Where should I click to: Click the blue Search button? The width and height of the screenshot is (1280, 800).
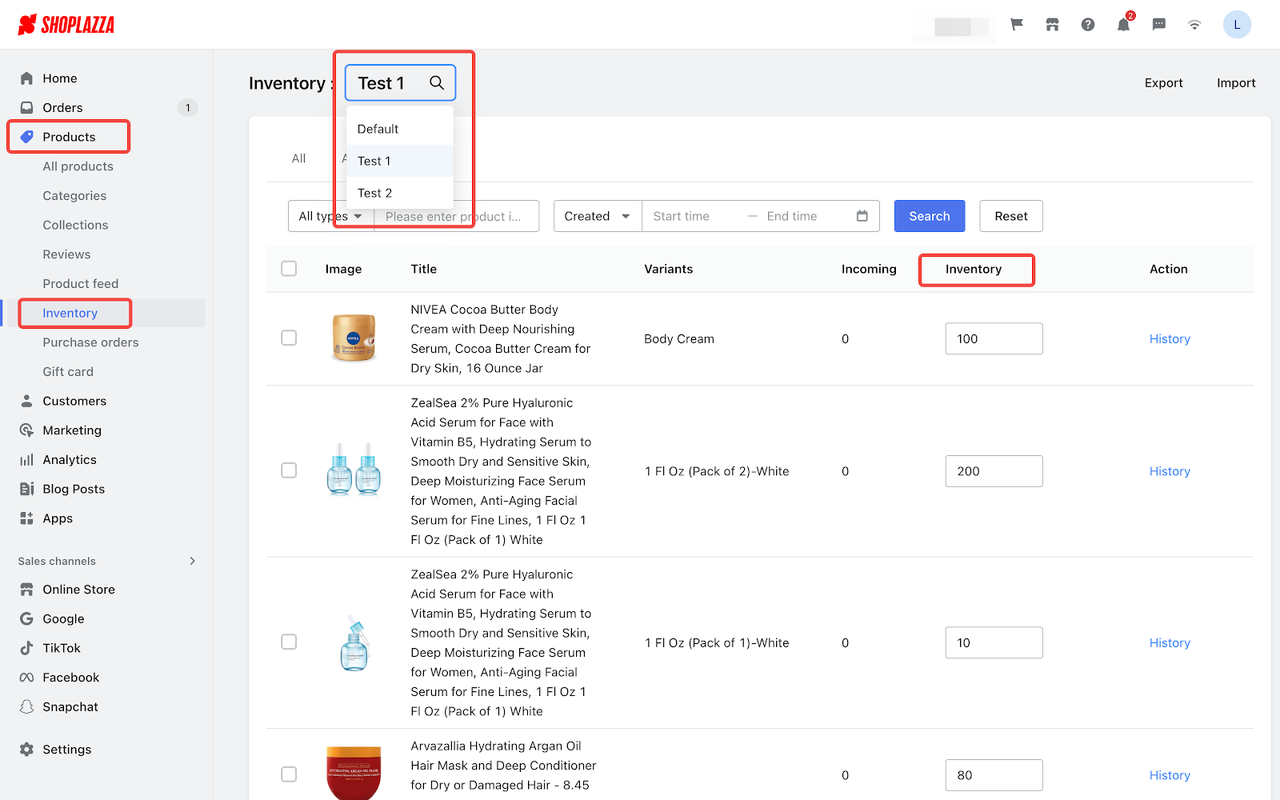(x=929, y=216)
